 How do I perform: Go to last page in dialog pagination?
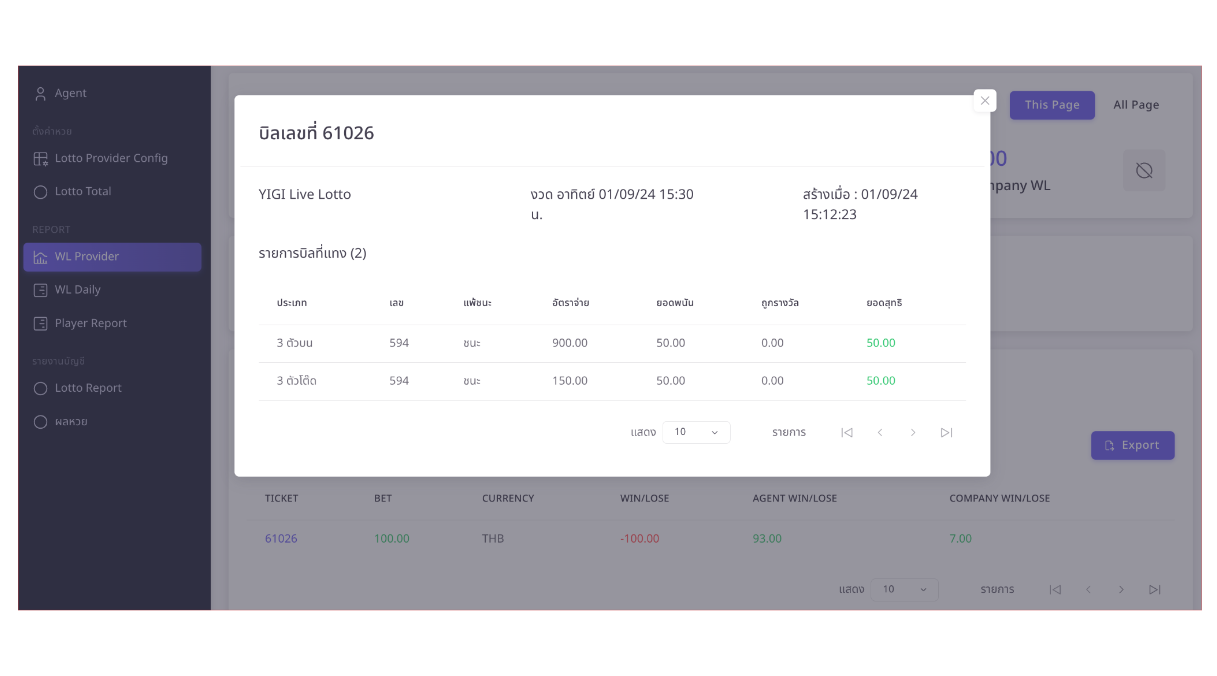pyautogui.click(x=946, y=433)
